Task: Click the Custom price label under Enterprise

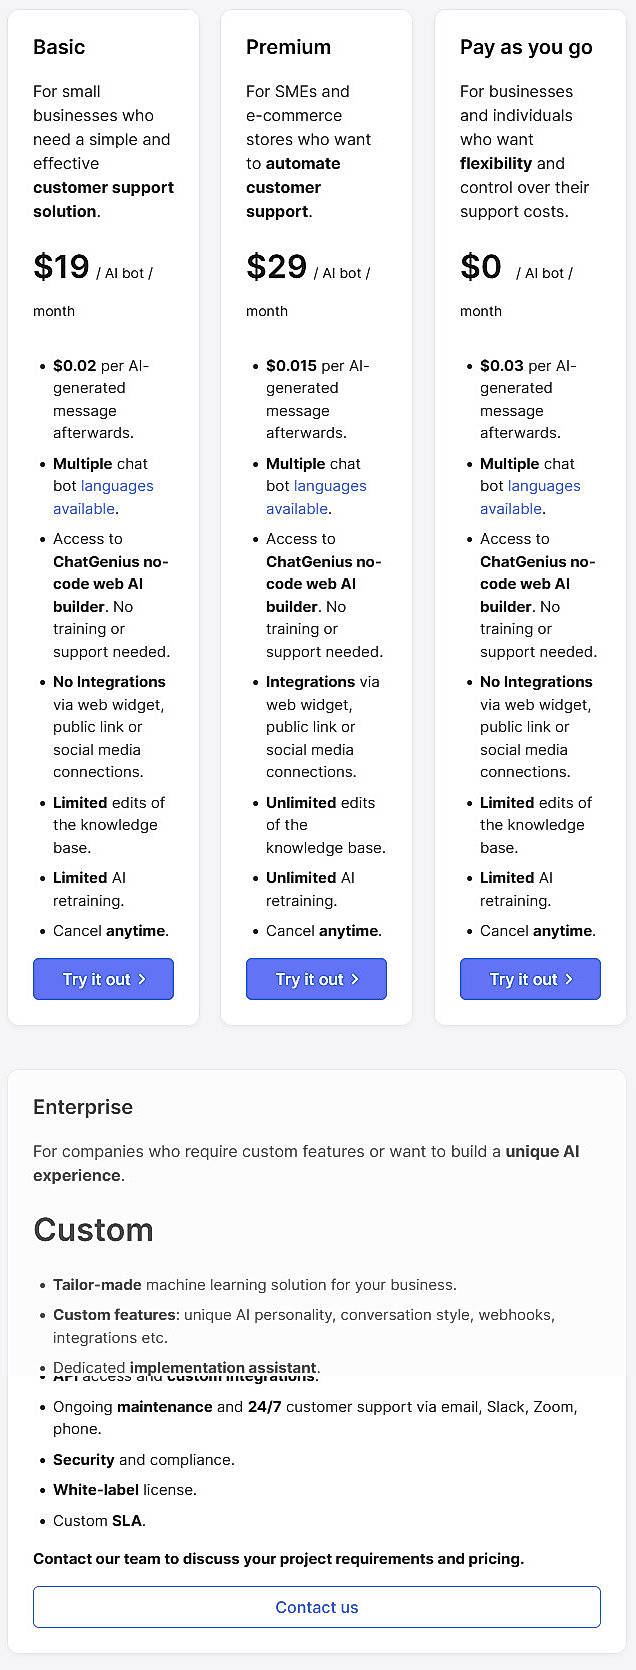Action: click(x=93, y=1230)
